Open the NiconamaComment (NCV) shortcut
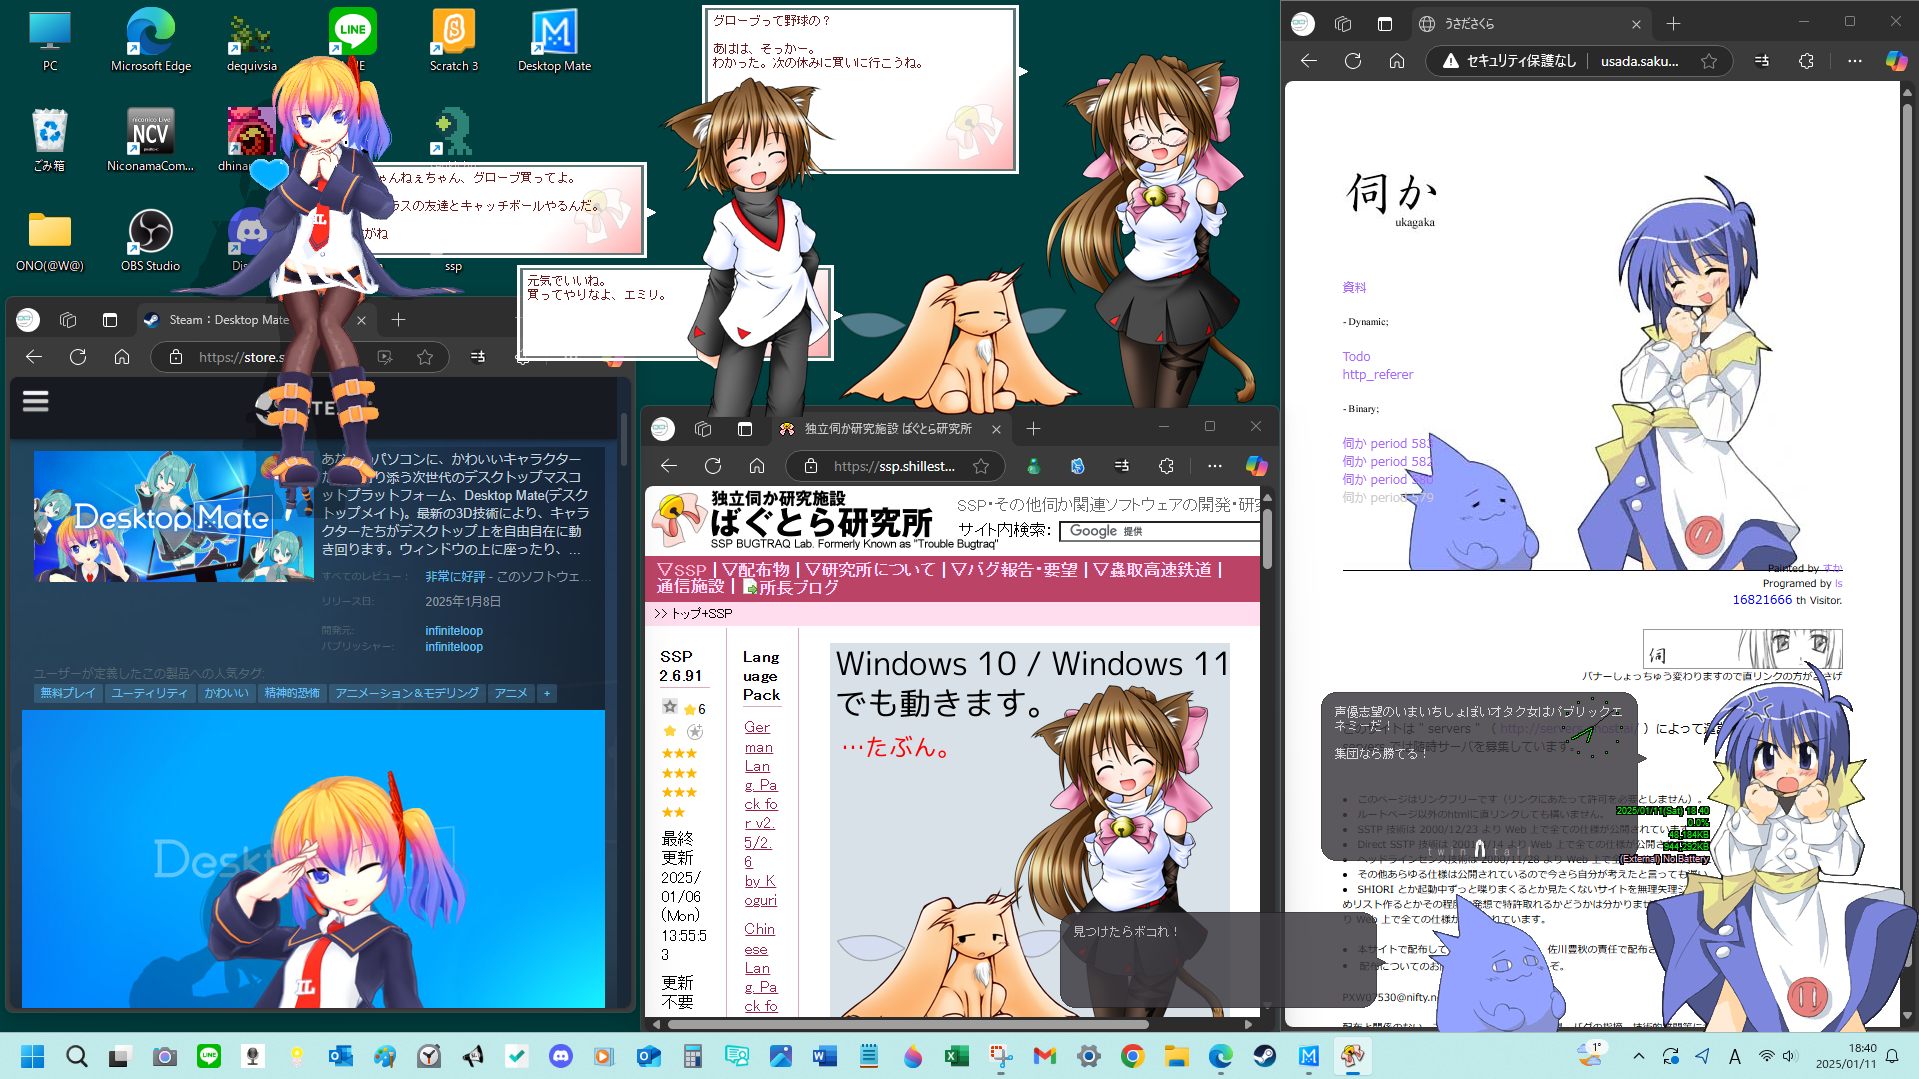 [x=151, y=140]
